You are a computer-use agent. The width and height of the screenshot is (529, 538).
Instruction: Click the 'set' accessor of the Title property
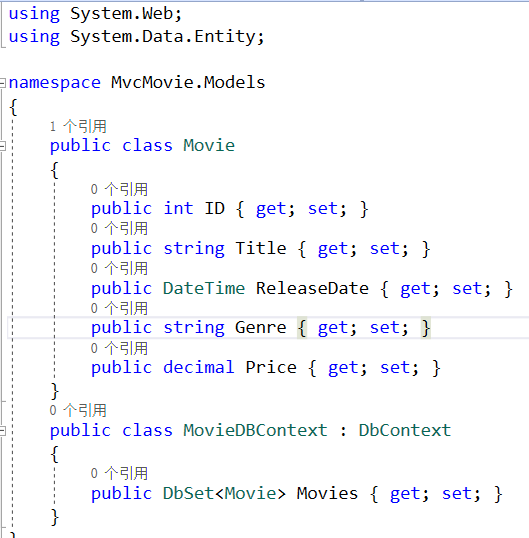(384, 249)
